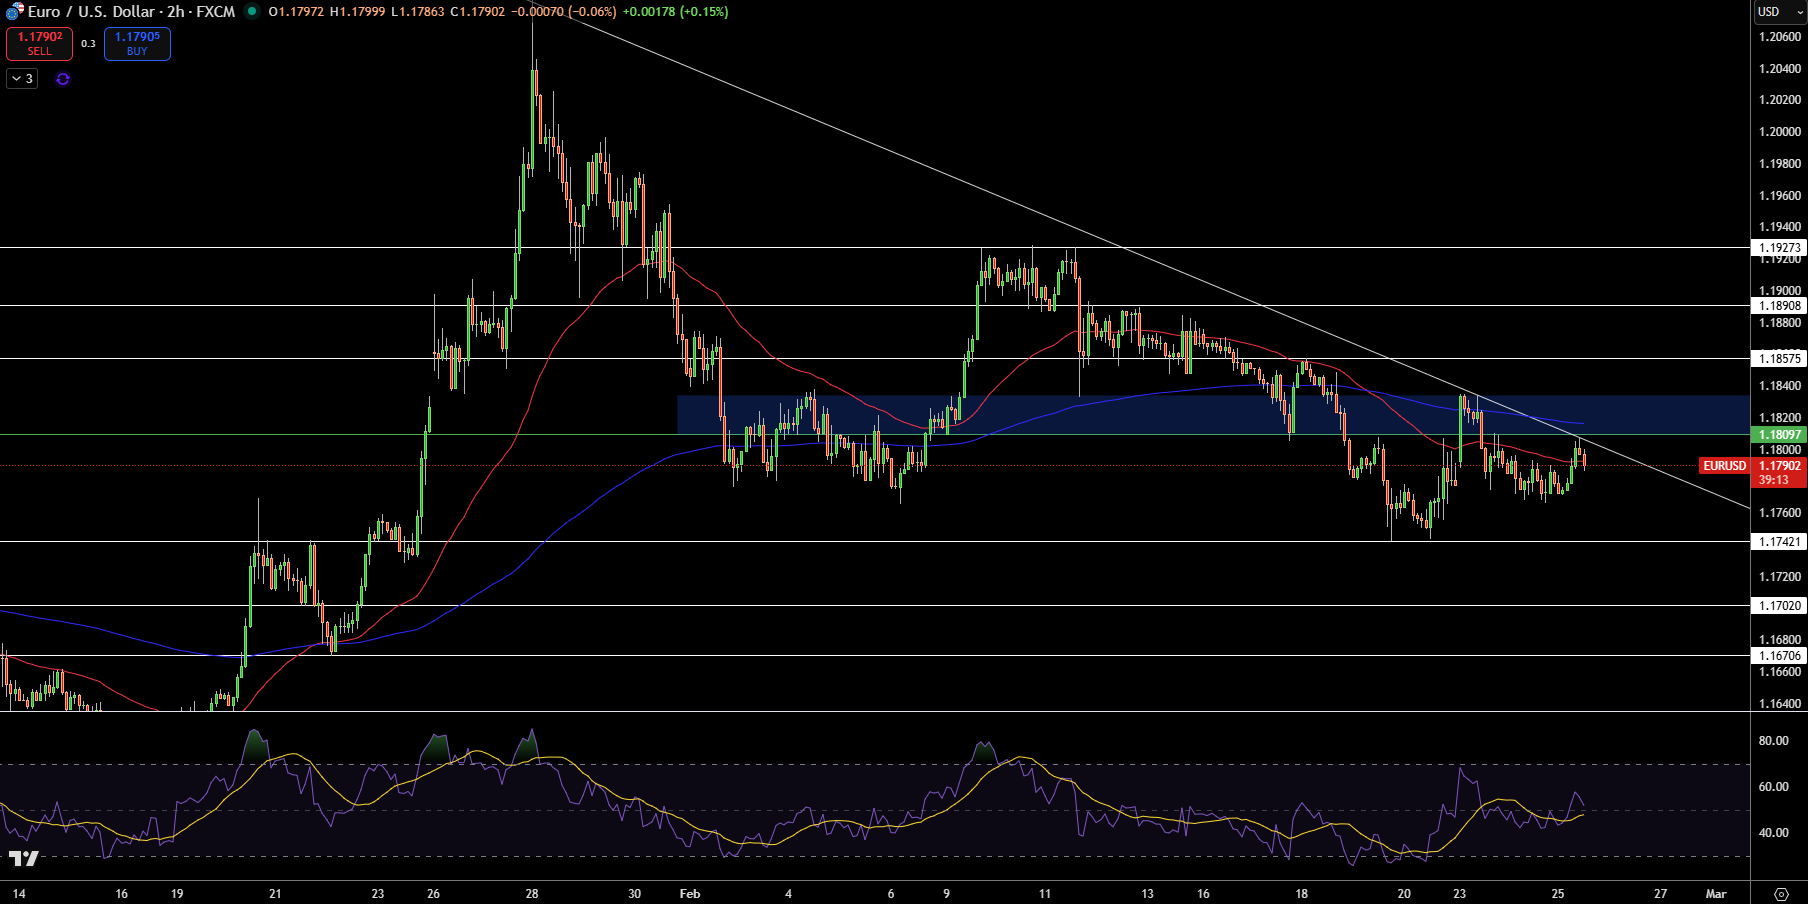Click the +0.00178 (+0.15%) change value

coord(675,12)
